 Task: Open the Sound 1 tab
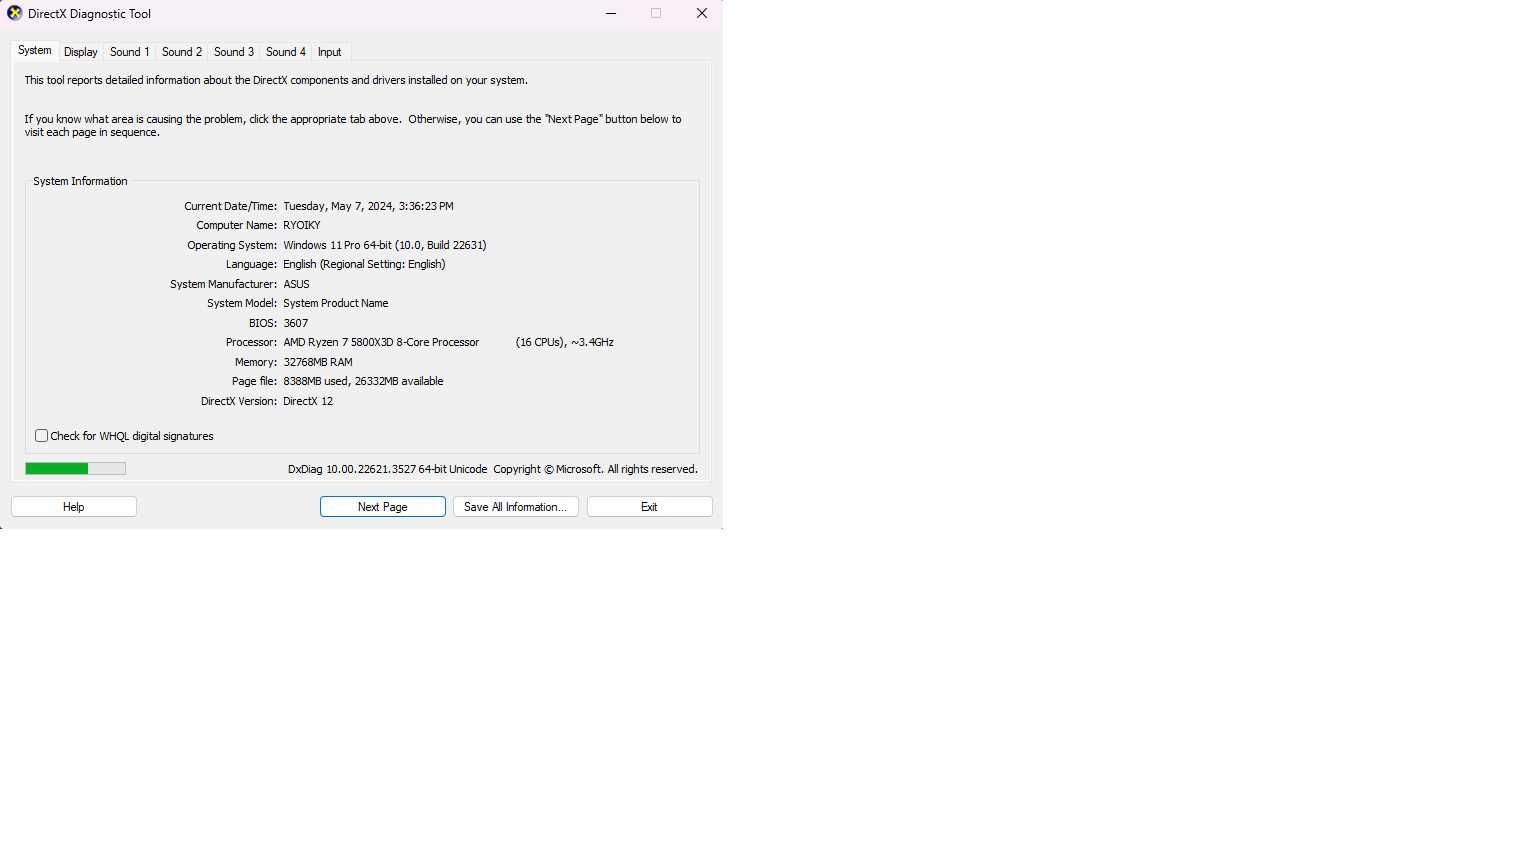click(x=130, y=52)
